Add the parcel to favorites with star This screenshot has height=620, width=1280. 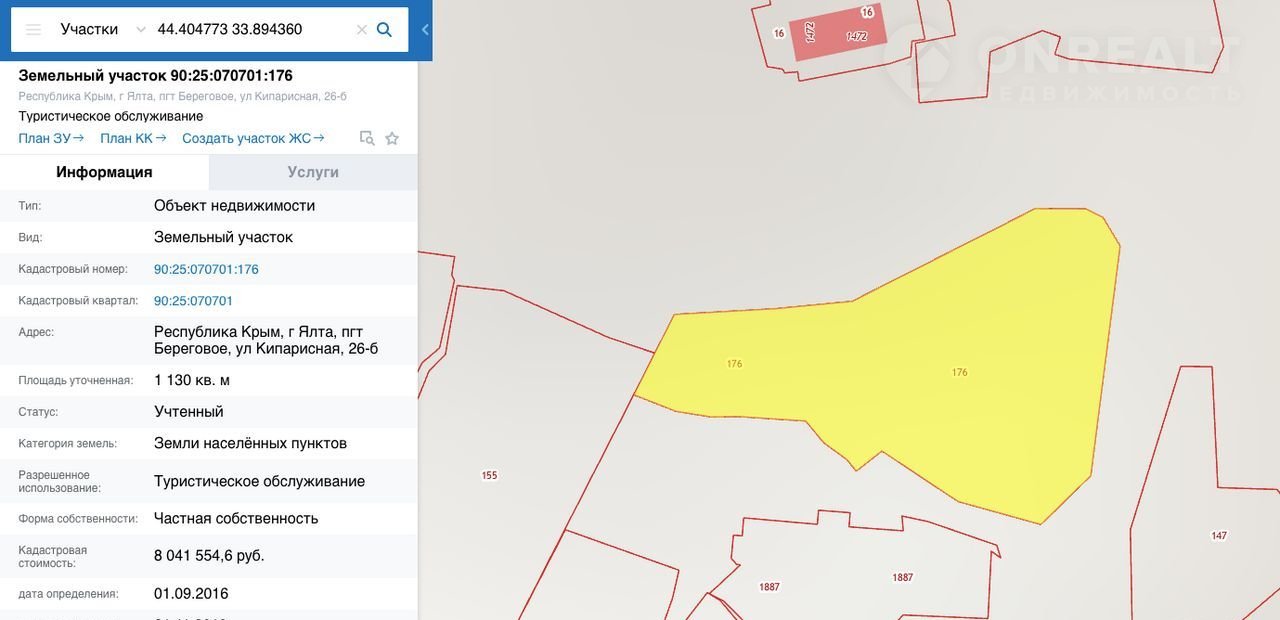pyautogui.click(x=392, y=139)
